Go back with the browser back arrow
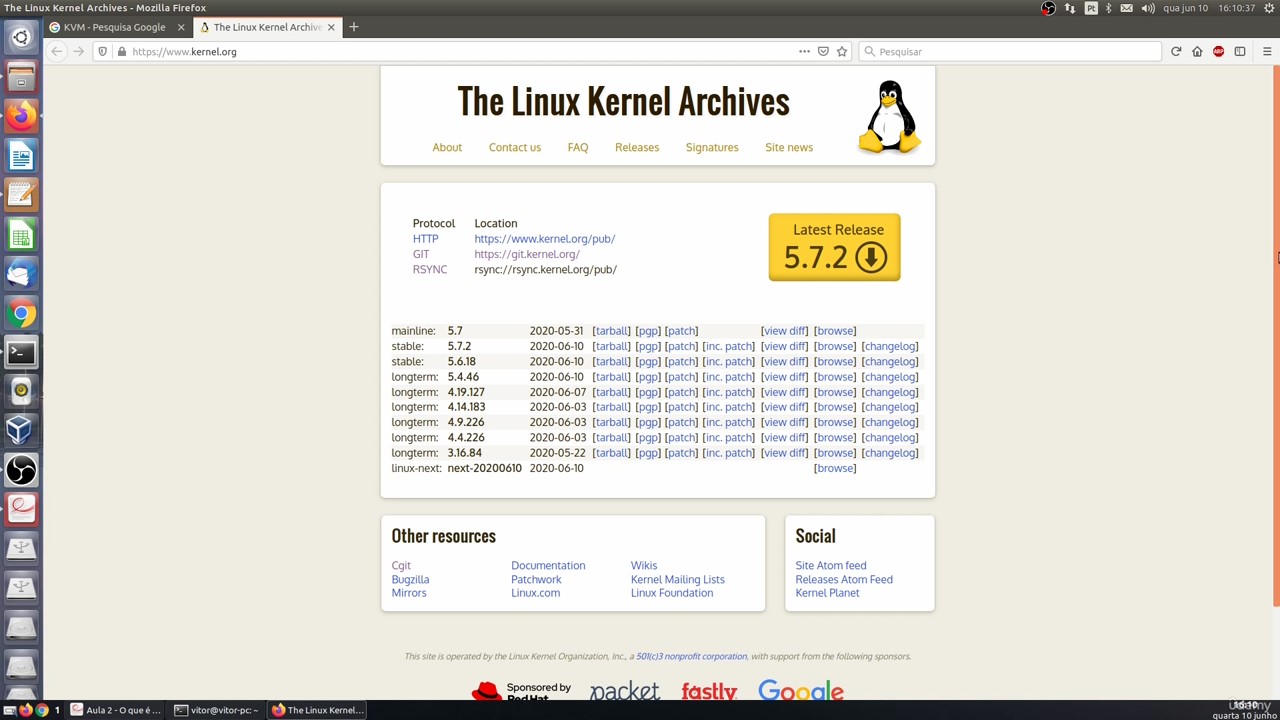Image resolution: width=1280 pixels, height=720 pixels. click(57, 52)
